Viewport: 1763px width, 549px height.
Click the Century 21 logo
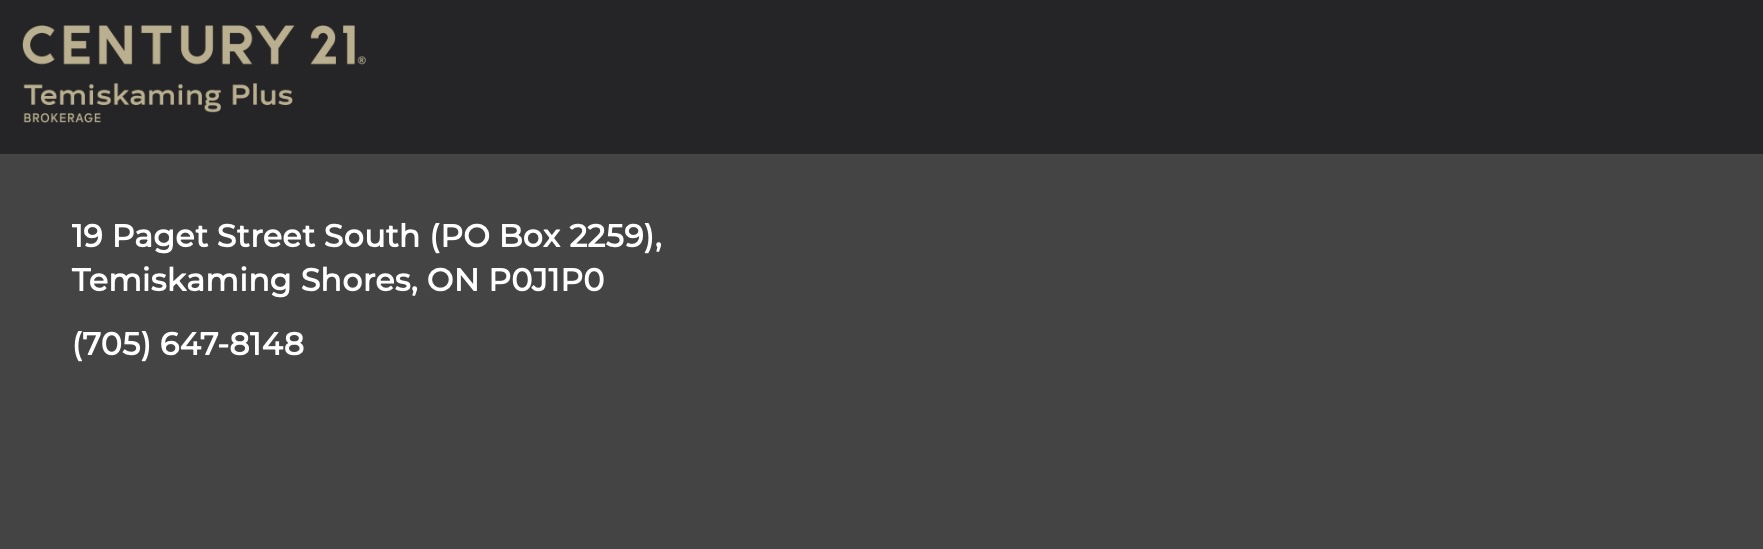(194, 74)
